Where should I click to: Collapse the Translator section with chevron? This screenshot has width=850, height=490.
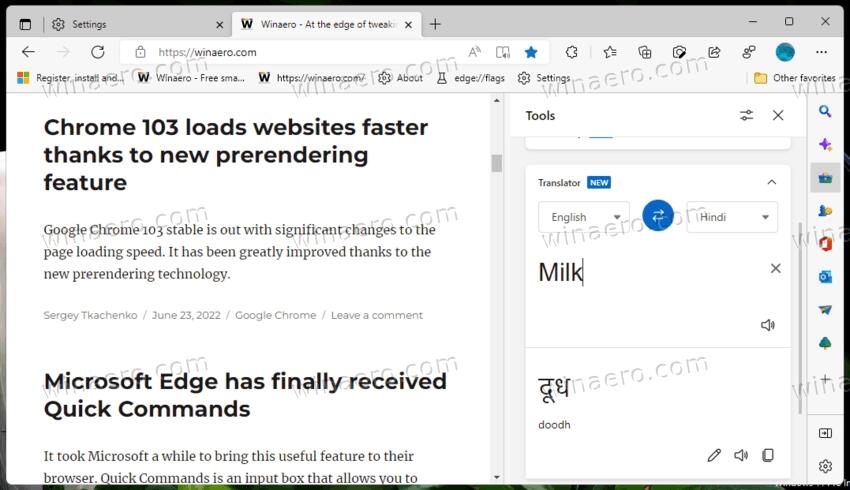pos(771,182)
